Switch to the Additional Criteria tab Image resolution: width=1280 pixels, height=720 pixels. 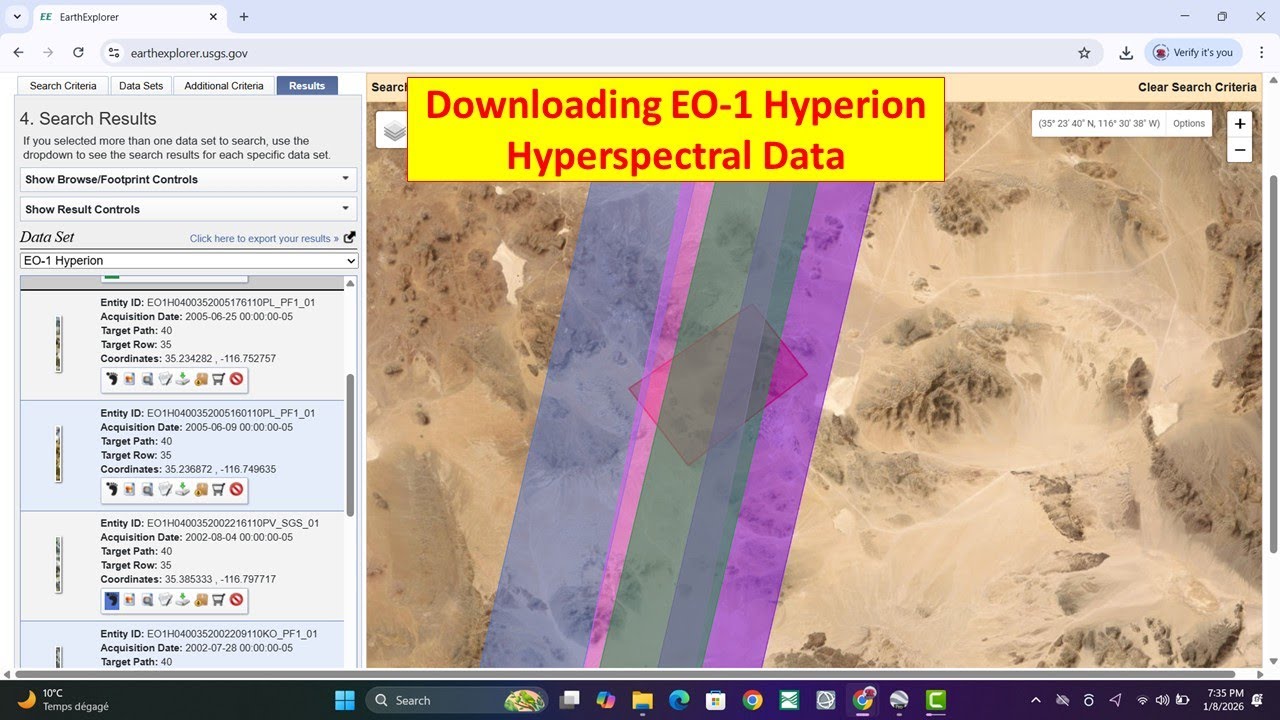click(224, 86)
